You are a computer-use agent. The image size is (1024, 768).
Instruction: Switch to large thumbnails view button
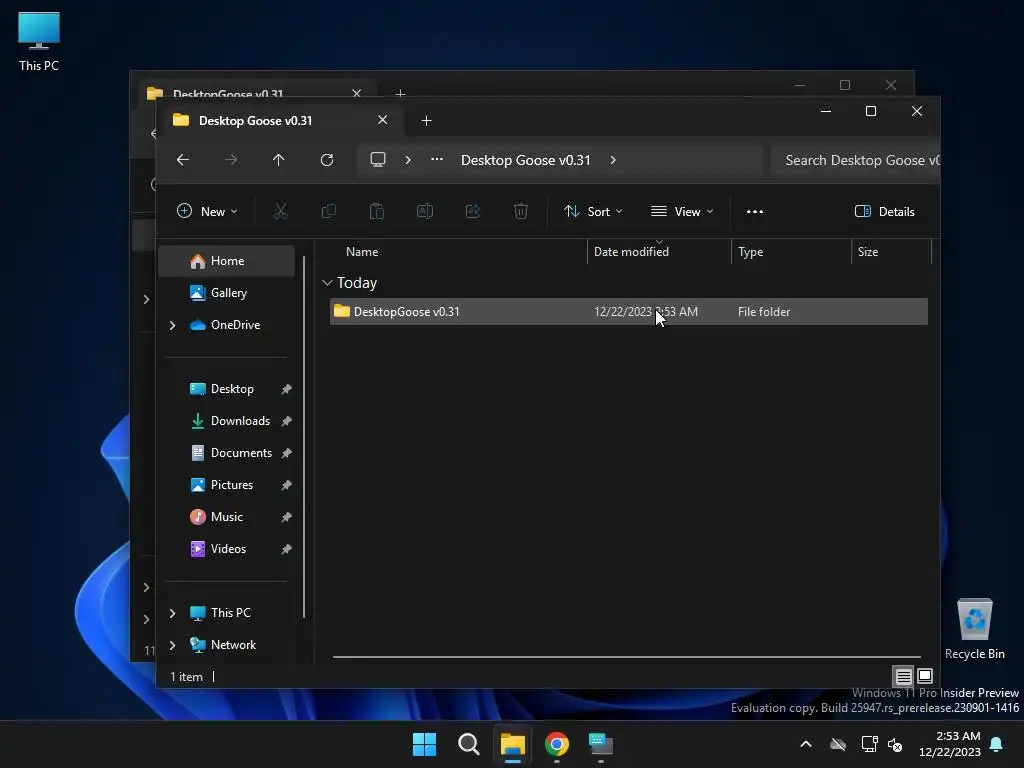(925, 677)
